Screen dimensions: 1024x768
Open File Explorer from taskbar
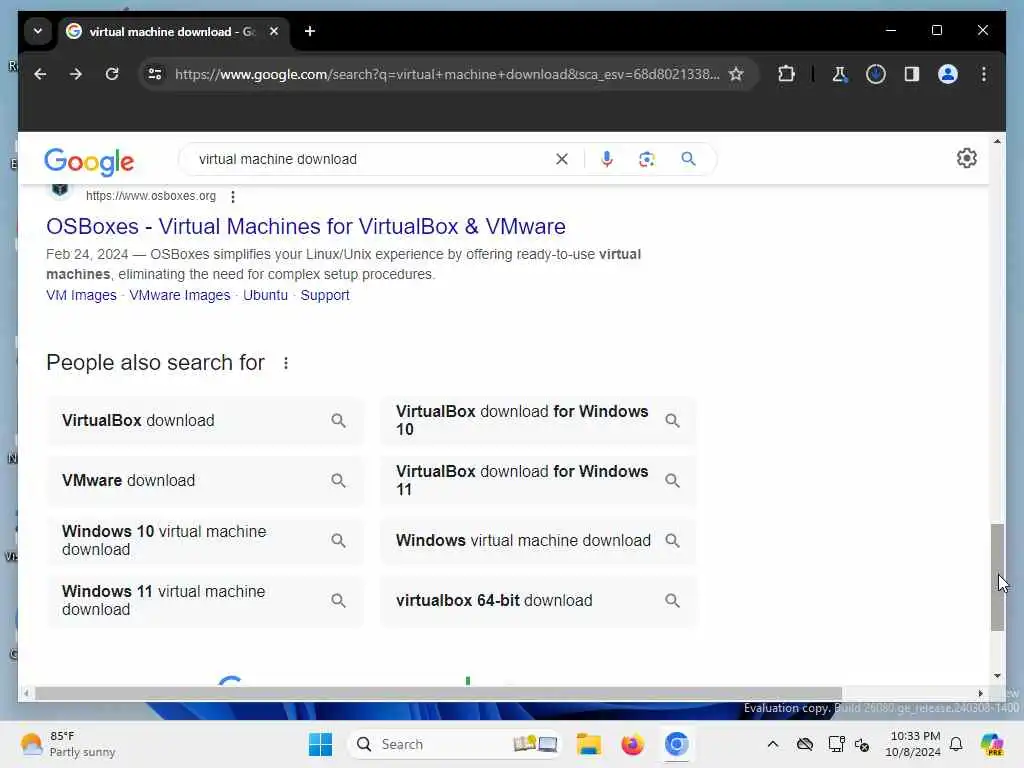coord(588,744)
